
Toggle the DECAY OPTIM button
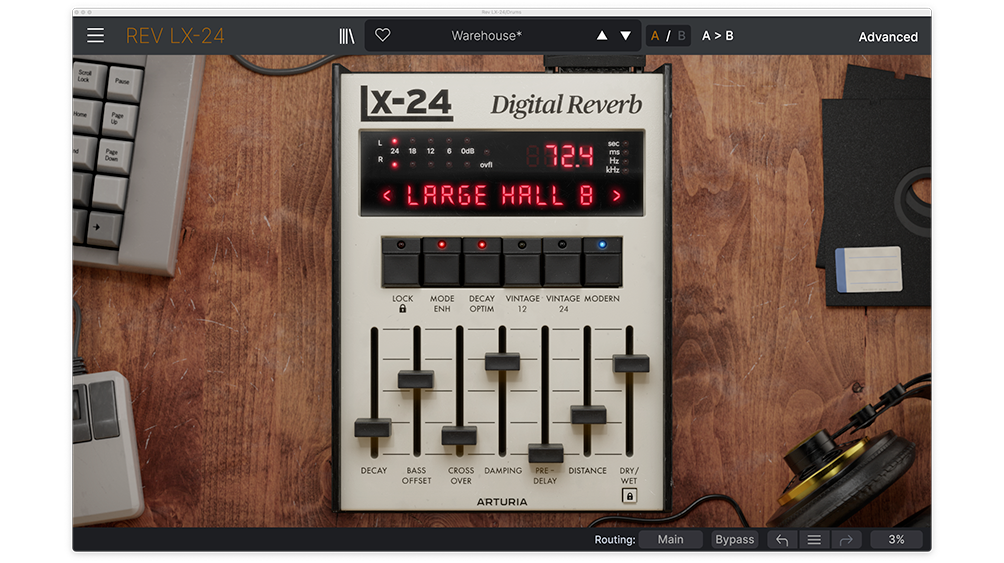tap(482, 263)
